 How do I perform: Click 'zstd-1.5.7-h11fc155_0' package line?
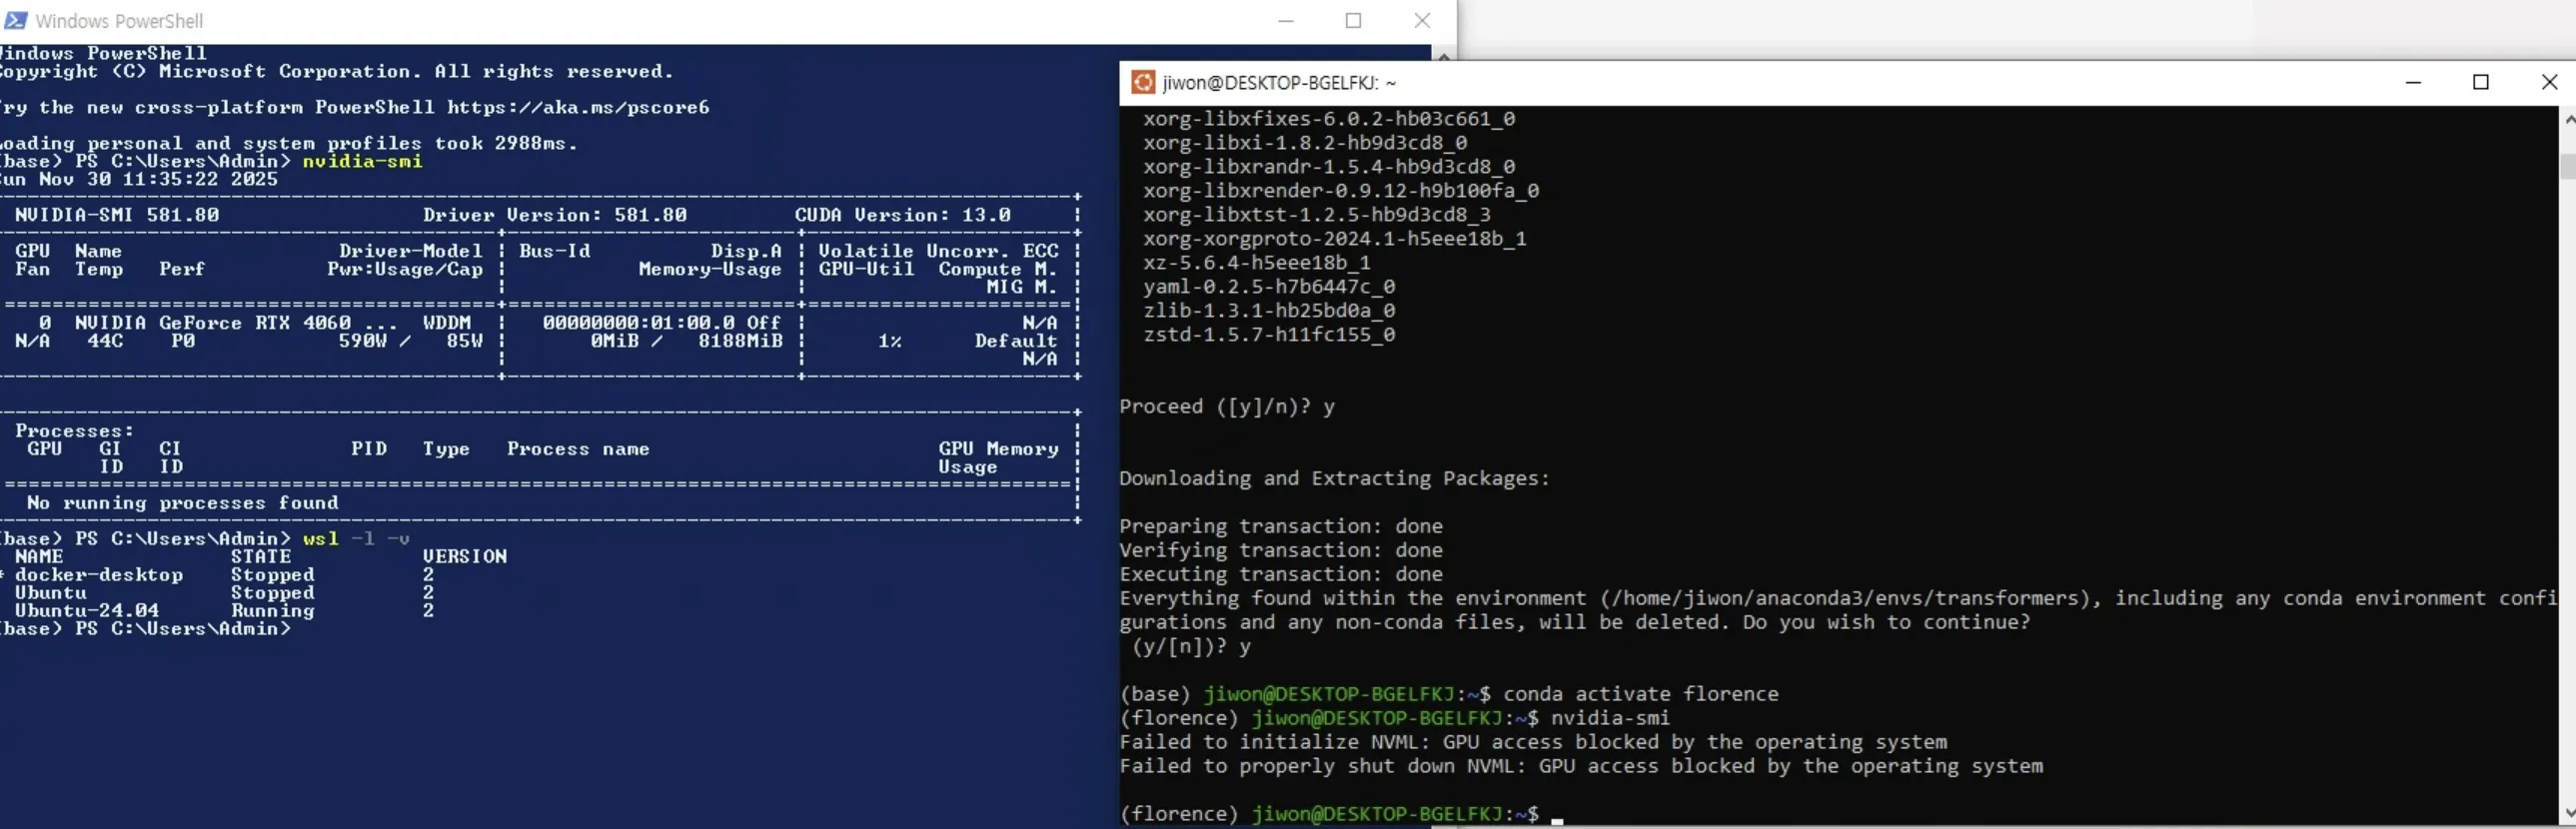point(1269,335)
